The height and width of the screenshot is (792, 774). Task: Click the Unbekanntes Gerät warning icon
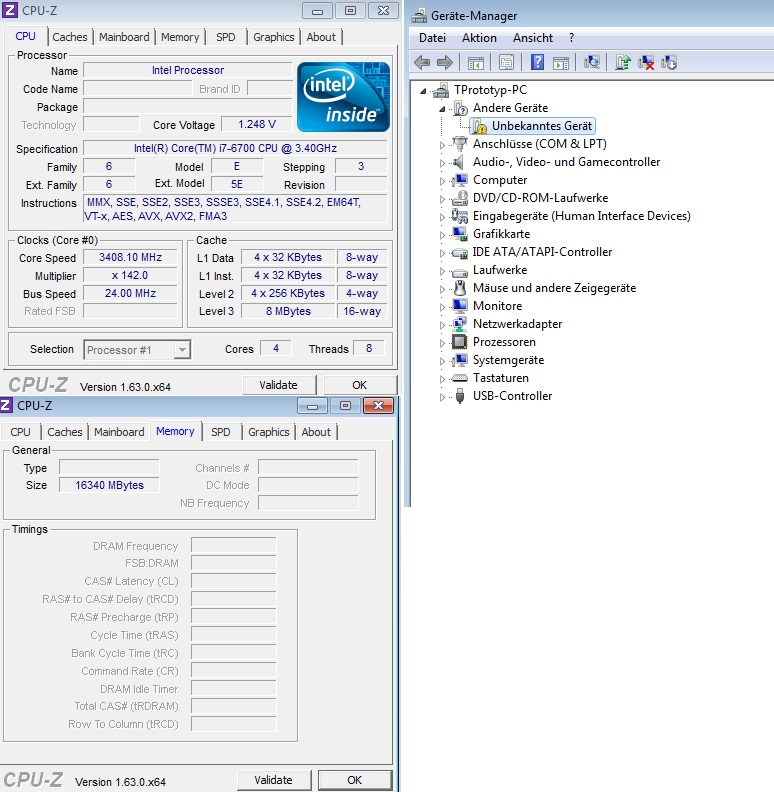point(479,126)
